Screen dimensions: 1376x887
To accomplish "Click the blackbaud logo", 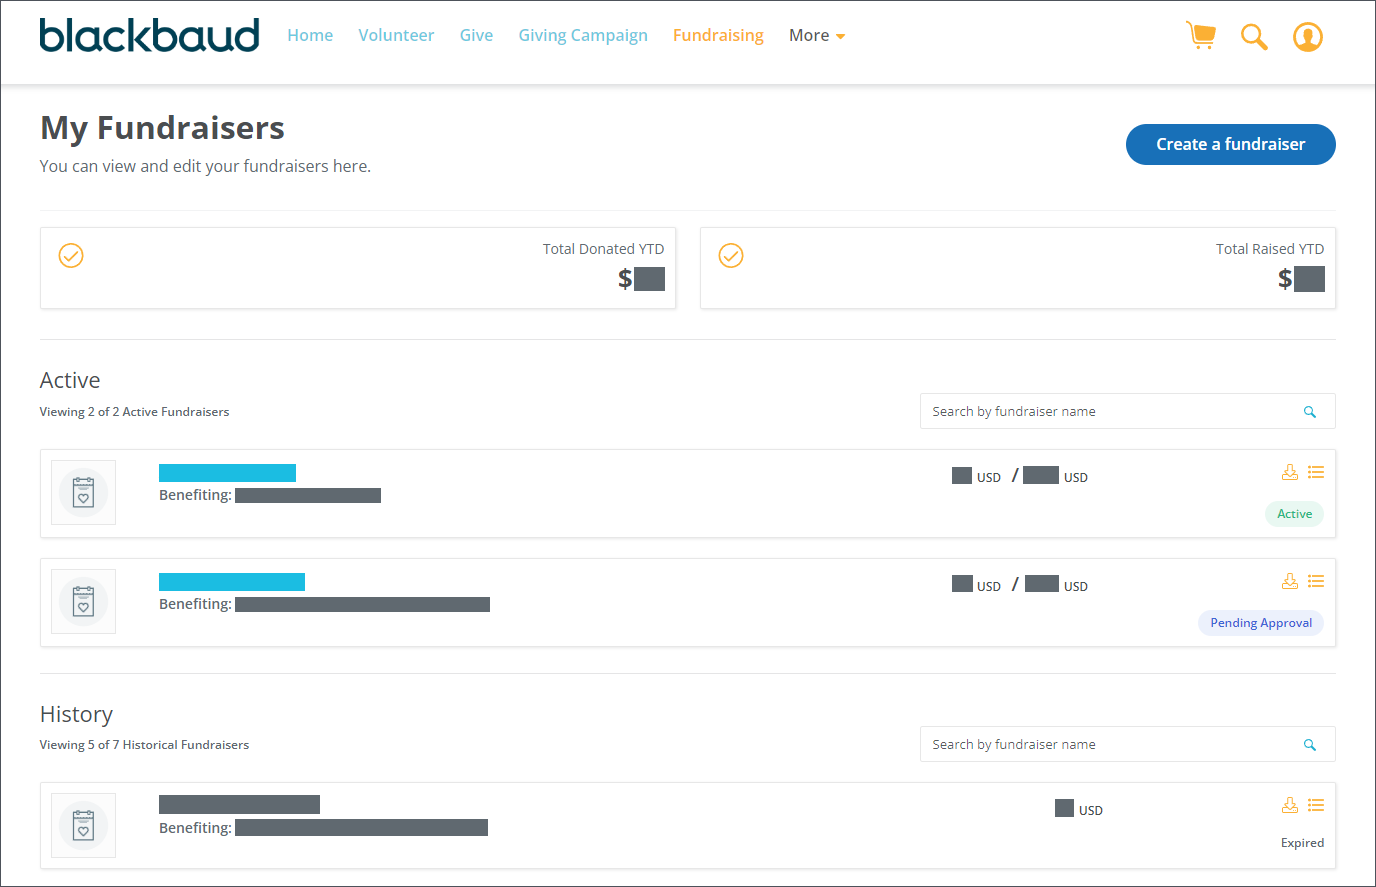I will [149, 35].
